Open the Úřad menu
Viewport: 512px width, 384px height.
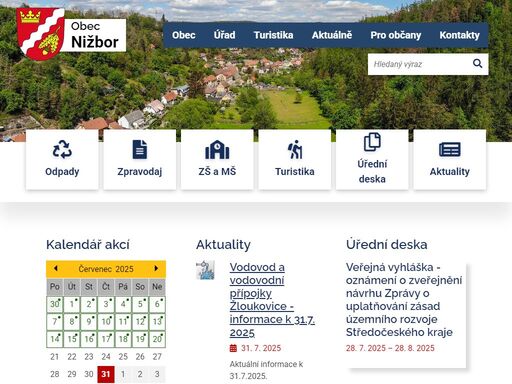coord(224,35)
